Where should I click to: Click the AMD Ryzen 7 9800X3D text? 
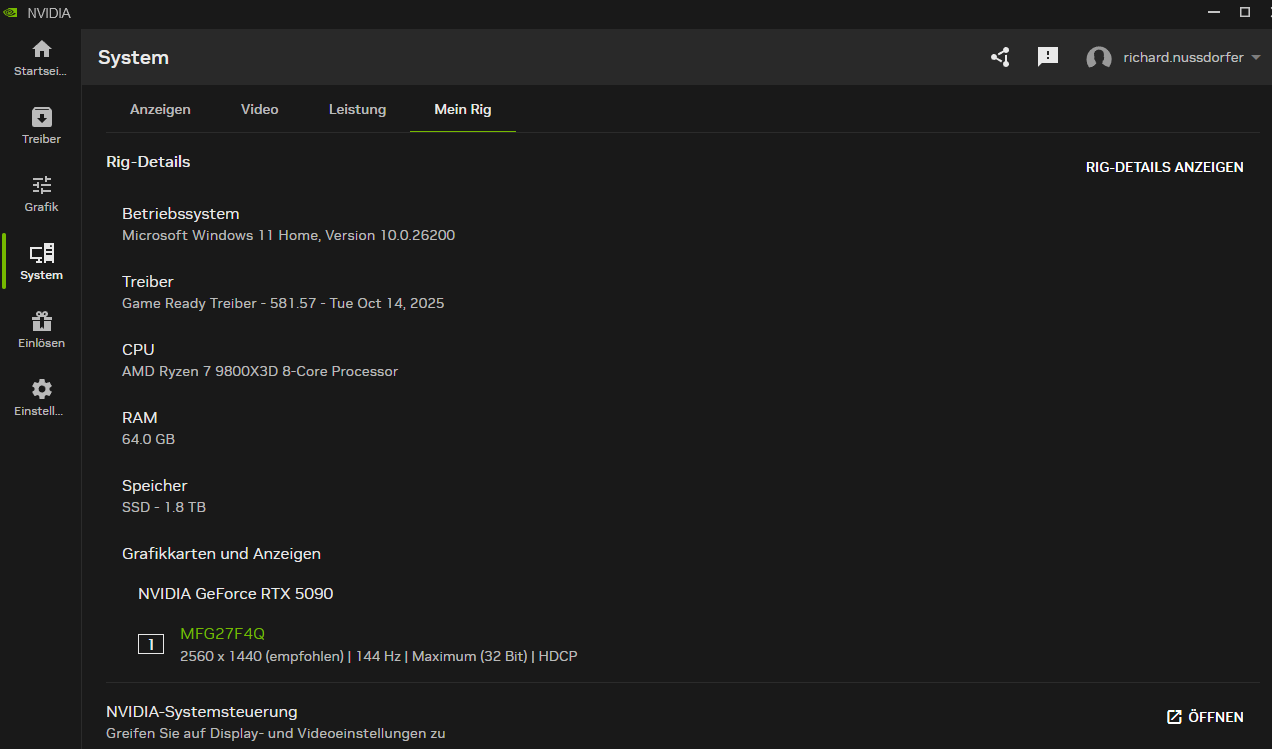point(260,371)
